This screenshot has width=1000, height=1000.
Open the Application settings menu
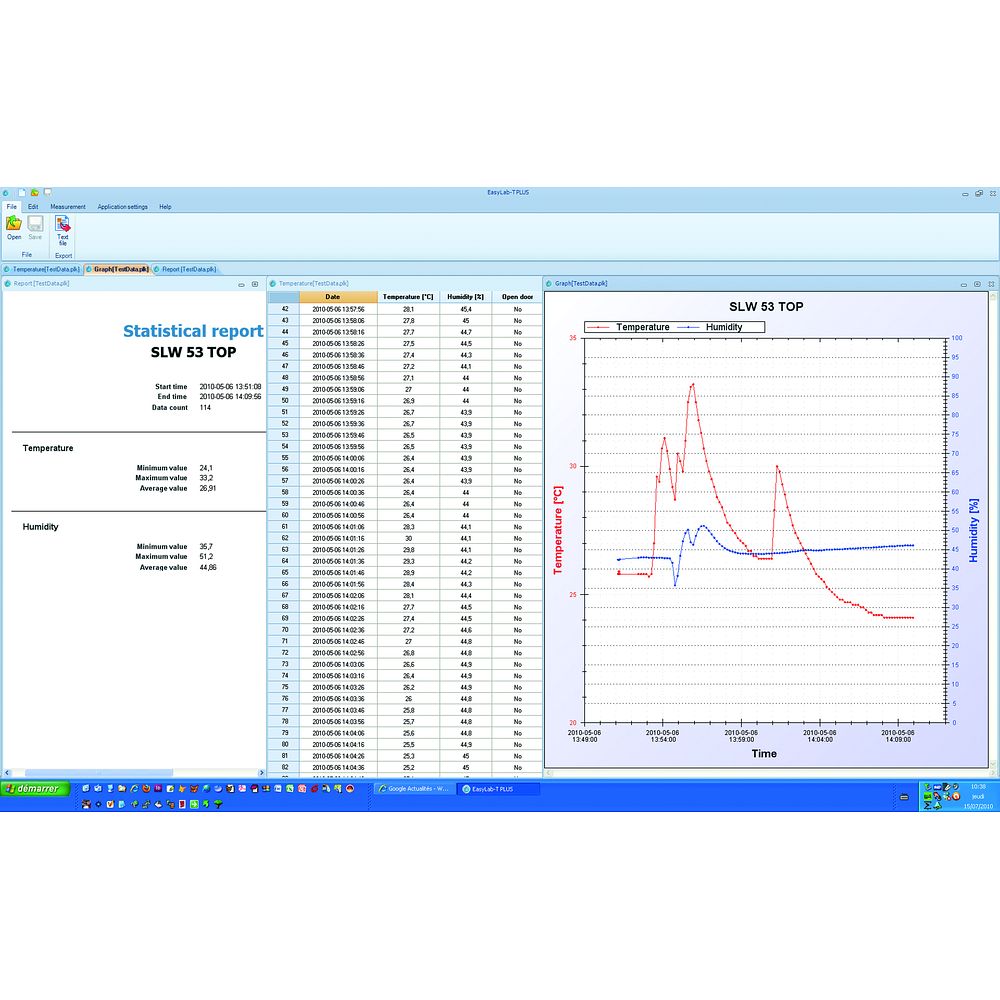pyautogui.click(x=122, y=207)
